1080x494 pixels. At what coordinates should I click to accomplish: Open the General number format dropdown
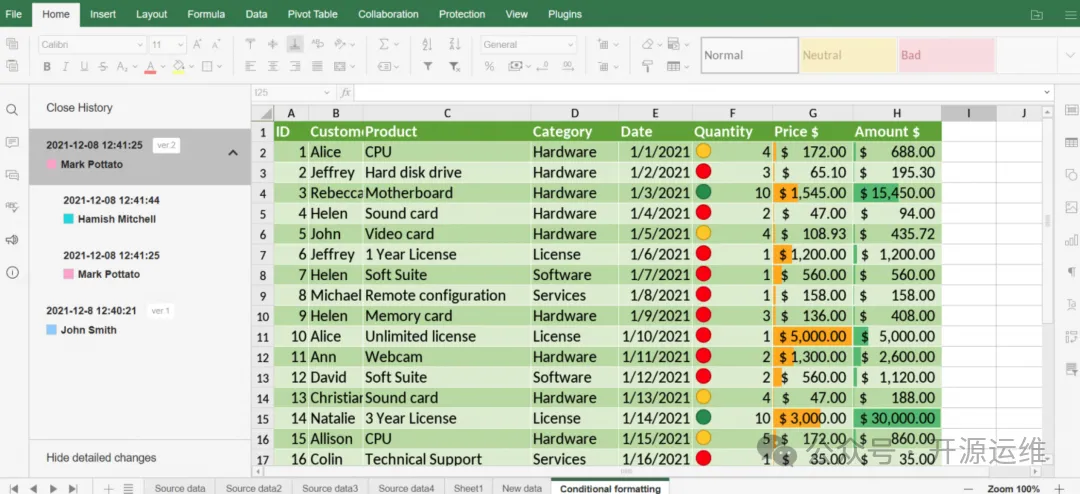[528, 44]
